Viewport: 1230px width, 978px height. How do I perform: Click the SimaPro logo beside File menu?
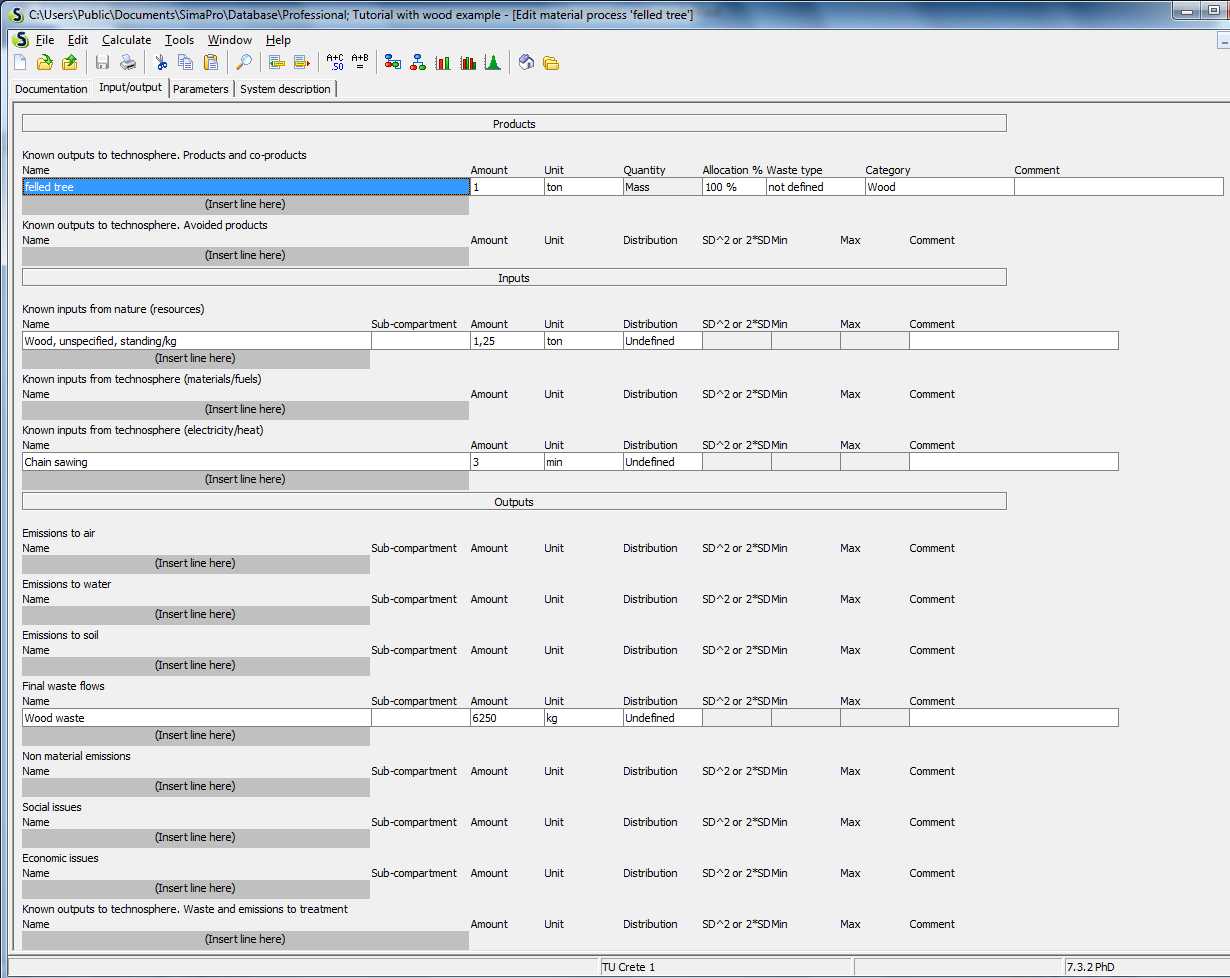(x=21, y=40)
